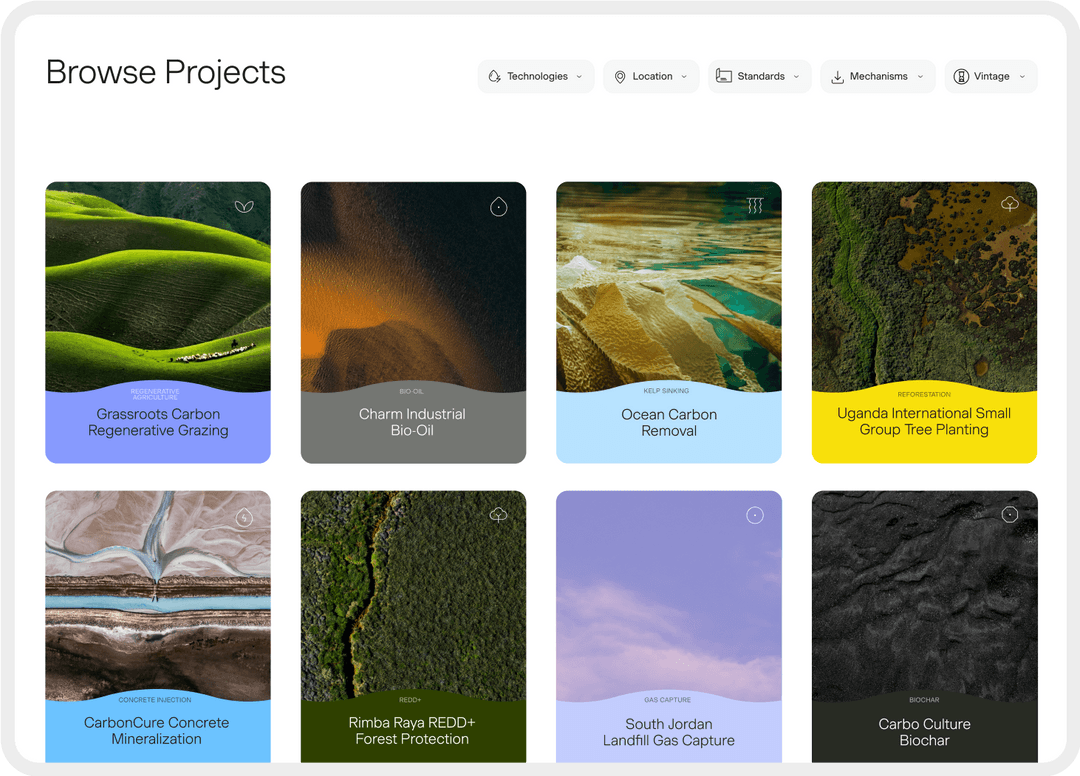Image resolution: width=1080 pixels, height=776 pixels.
Task: Open Grassroots Carbon Regenerative Grazing title
Action: click(x=158, y=422)
